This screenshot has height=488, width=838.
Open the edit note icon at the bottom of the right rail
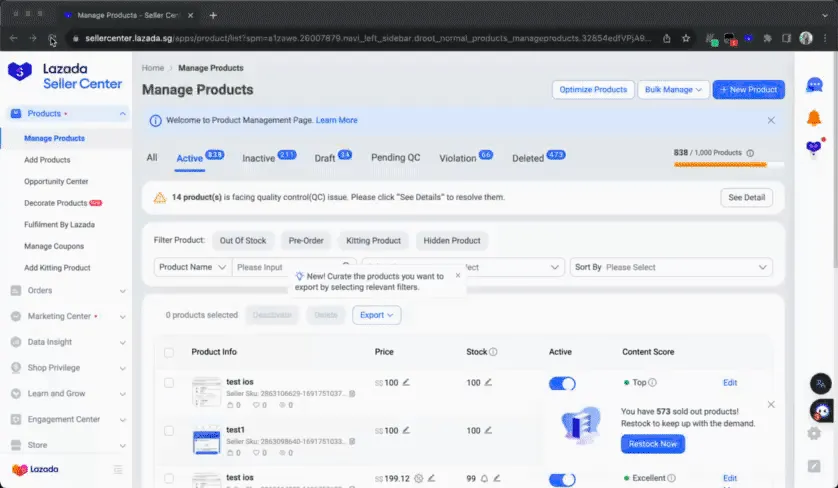[814, 466]
